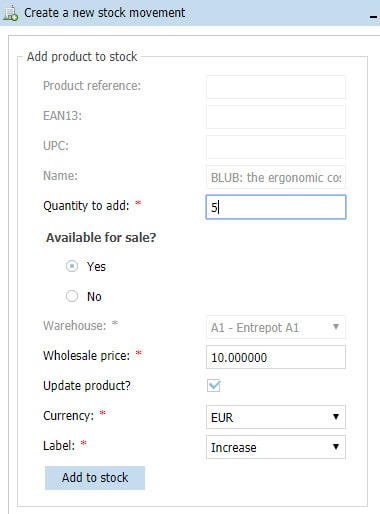
Task: Click the Currency dropdown arrow
Action: click(336, 417)
